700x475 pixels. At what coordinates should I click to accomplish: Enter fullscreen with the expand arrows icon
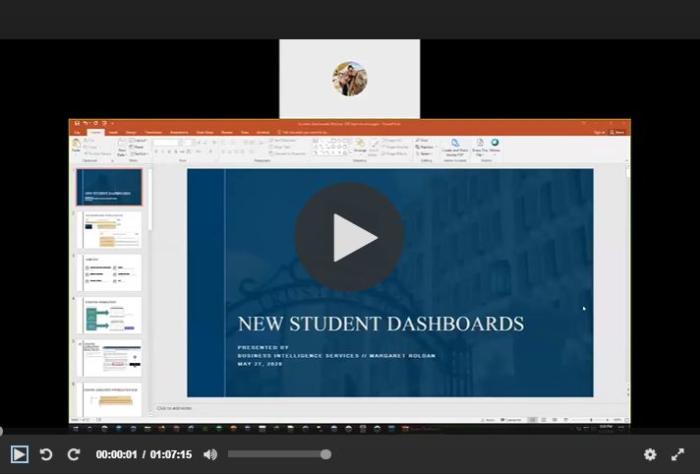(x=678, y=454)
